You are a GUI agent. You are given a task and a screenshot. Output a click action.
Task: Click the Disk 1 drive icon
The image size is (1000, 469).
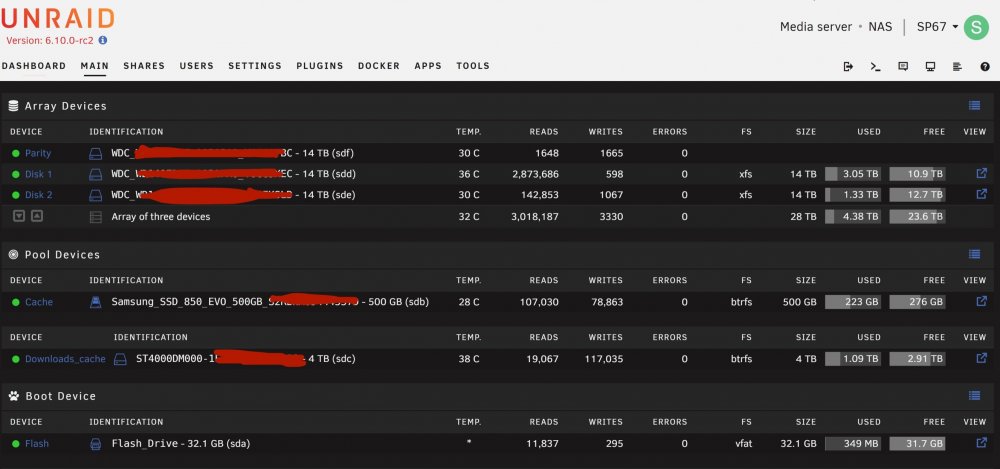(x=95, y=174)
